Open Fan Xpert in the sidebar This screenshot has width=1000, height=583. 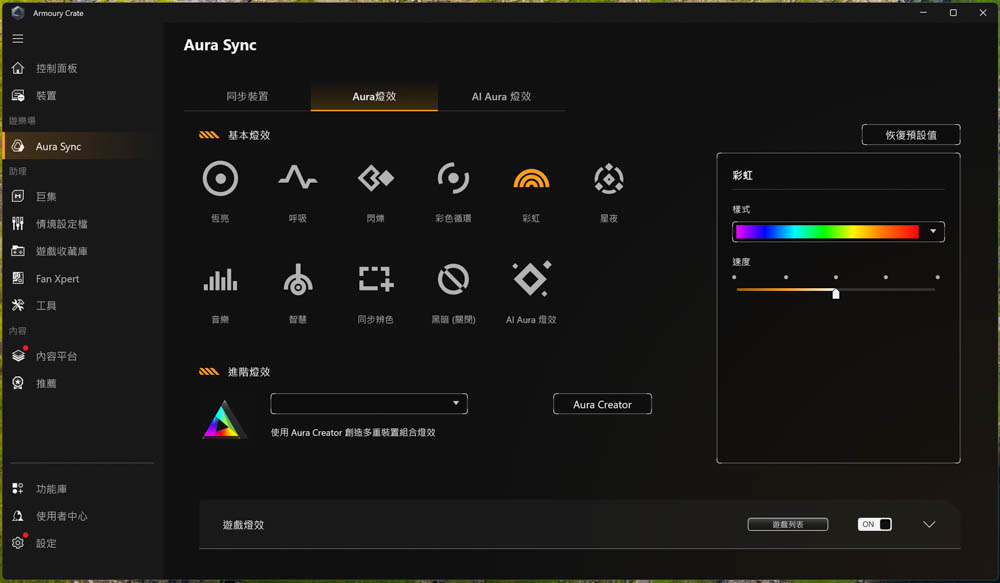click(57, 279)
